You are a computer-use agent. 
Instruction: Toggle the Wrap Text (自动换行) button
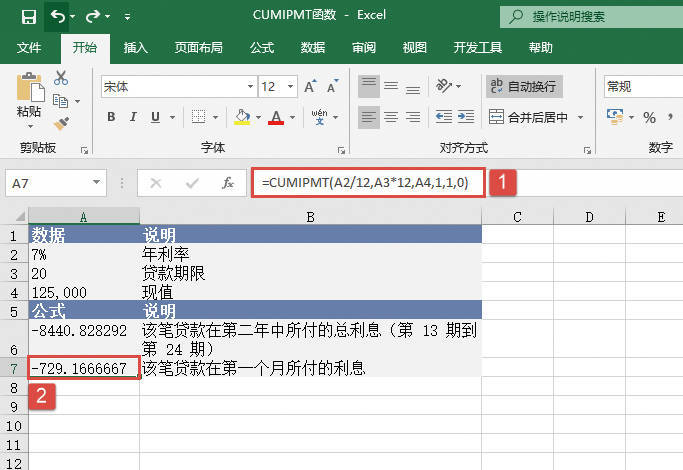(x=524, y=87)
